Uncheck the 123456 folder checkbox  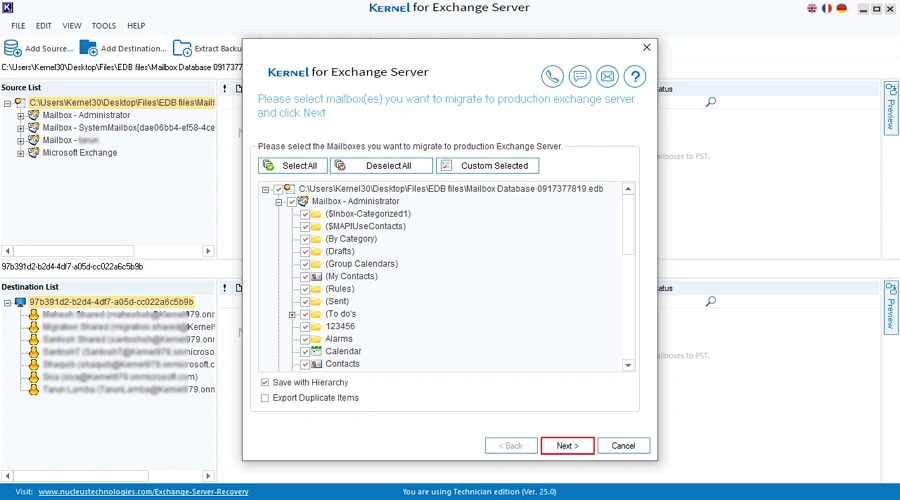tap(305, 327)
